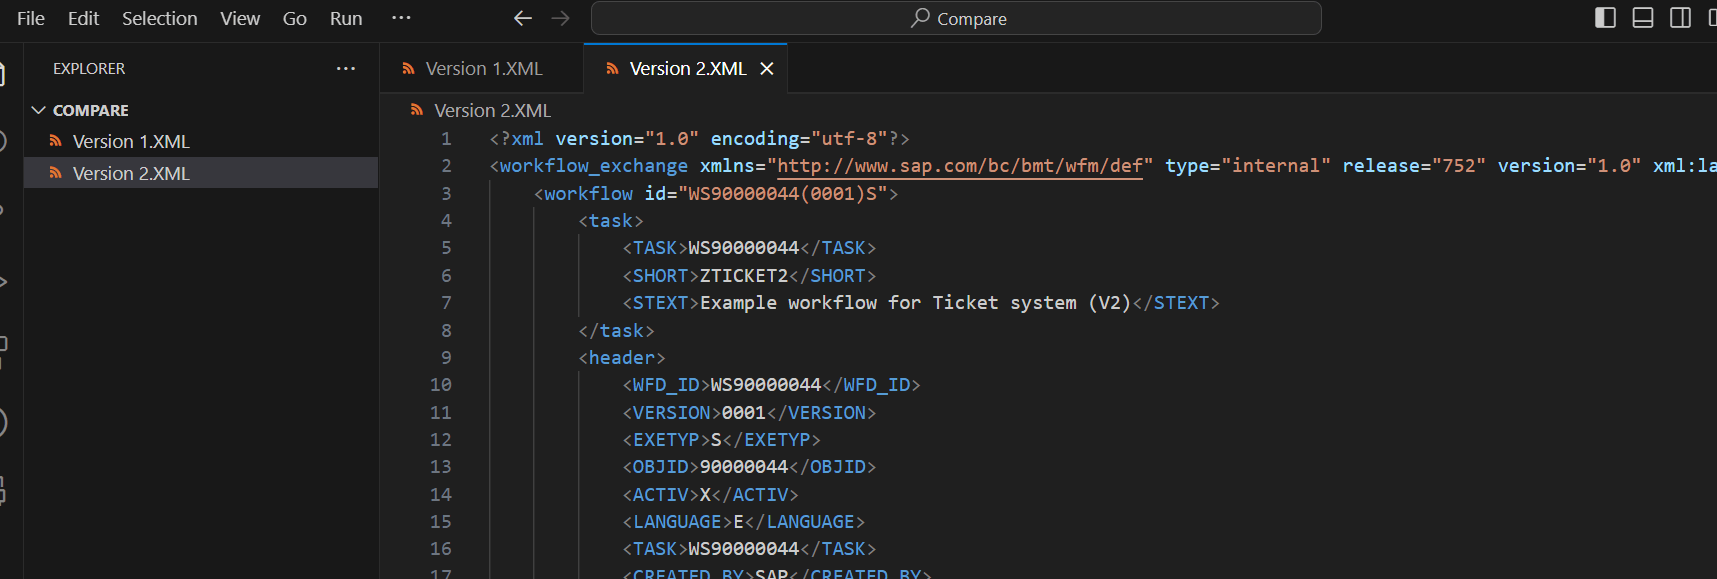This screenshot has width=1717, height=579.
Task: Select Version 2.XML in the Explorer tree
Action: (x=131, y=173)
